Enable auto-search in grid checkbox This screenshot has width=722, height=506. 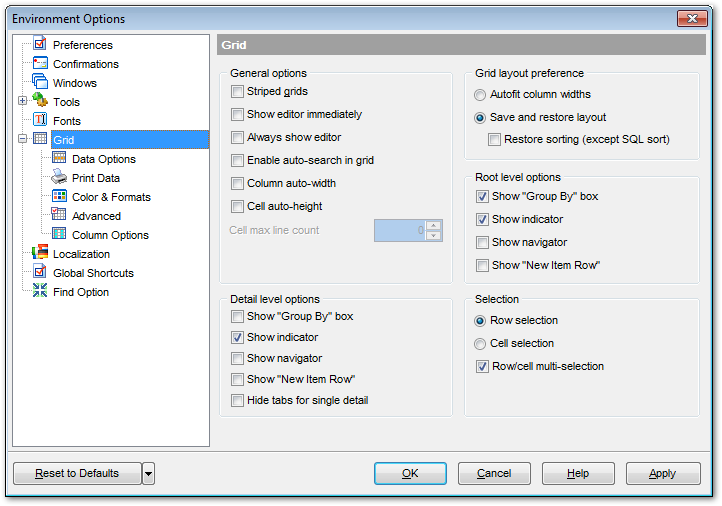point(237,161)
